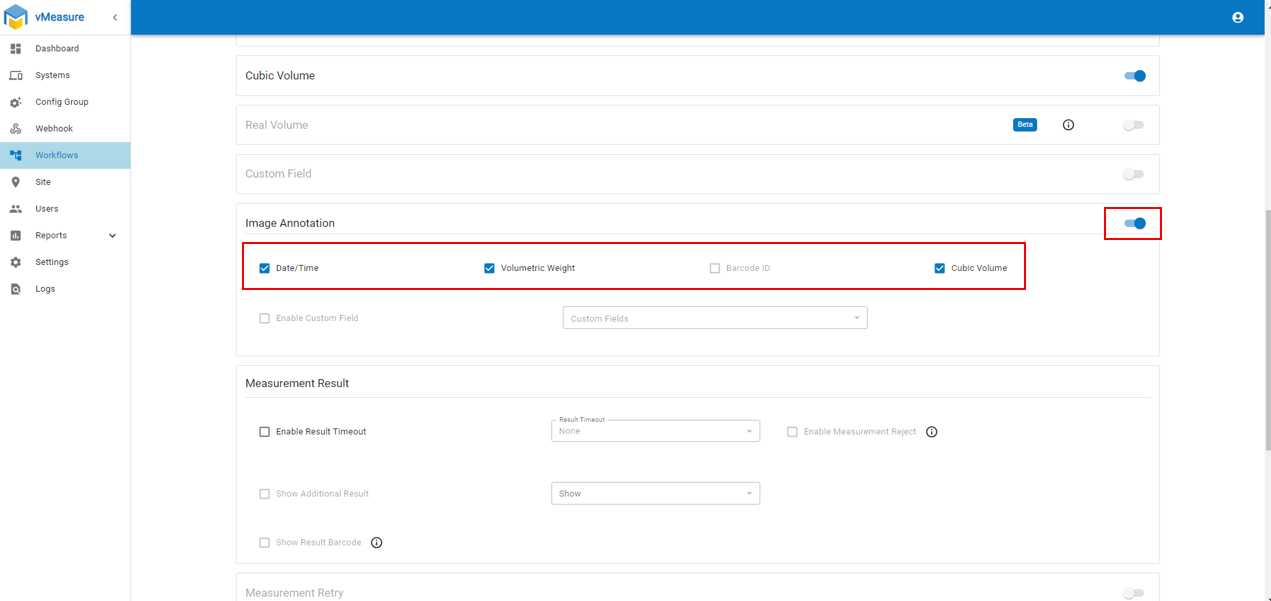Click the Config Group gear icon

(x=15, y=102)
